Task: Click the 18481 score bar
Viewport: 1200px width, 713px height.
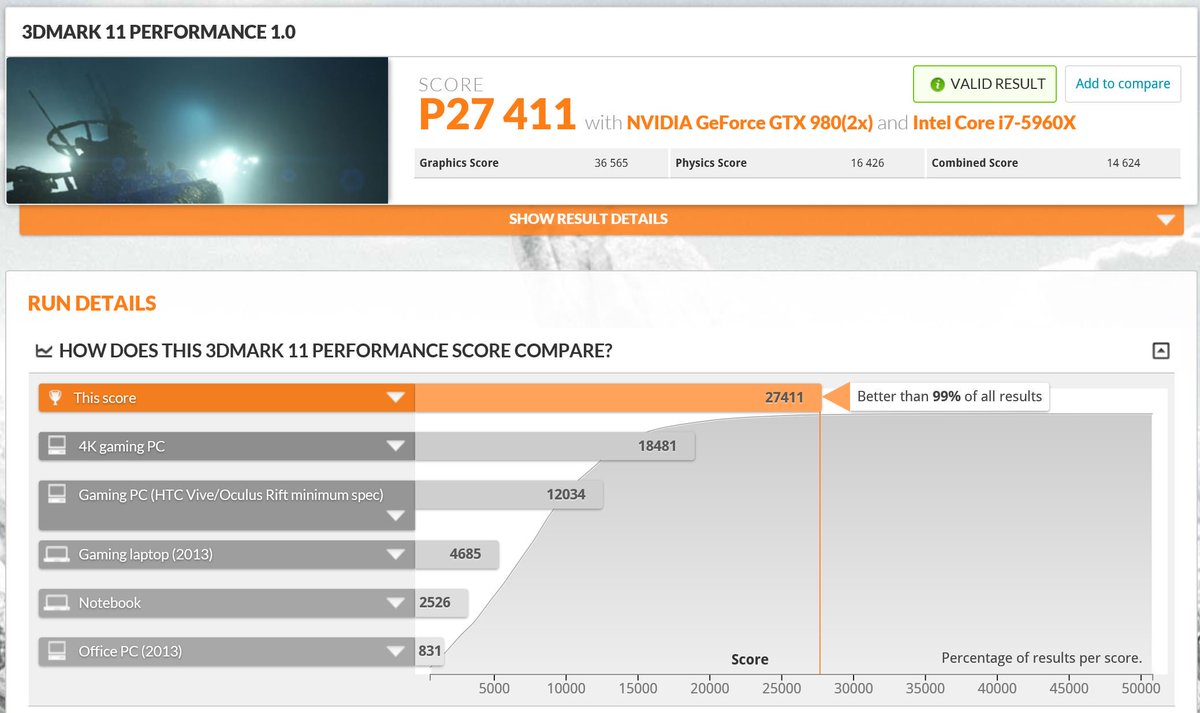Action: coord(555,446)
